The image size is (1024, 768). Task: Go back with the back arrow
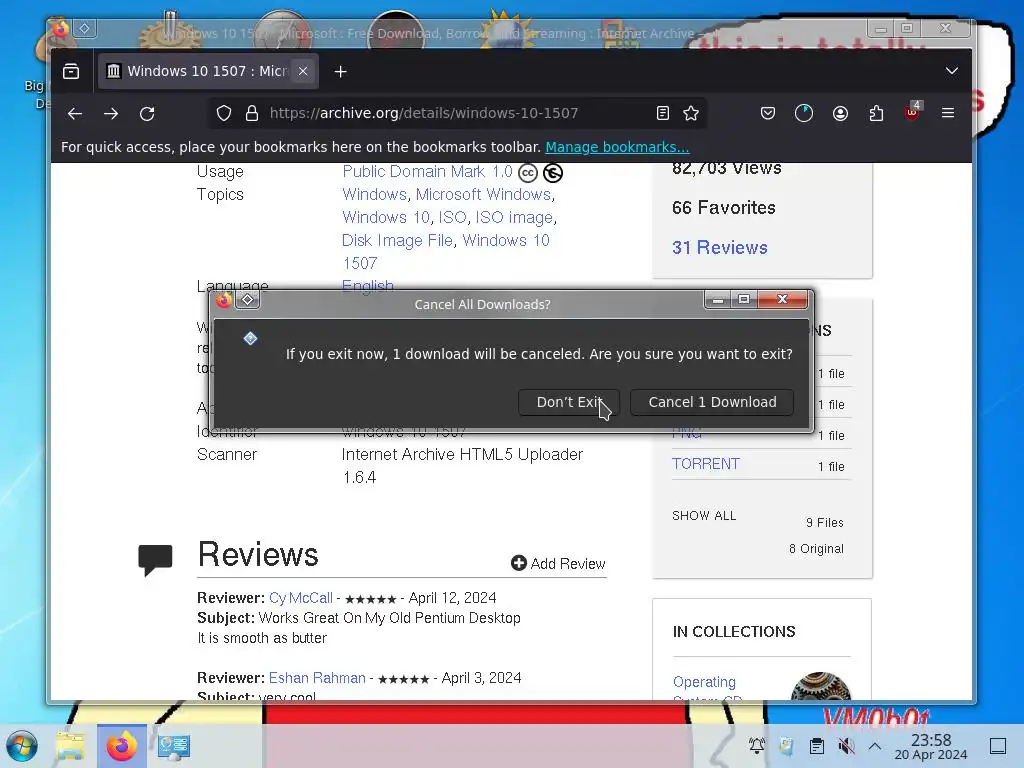(x=75, y=114)
